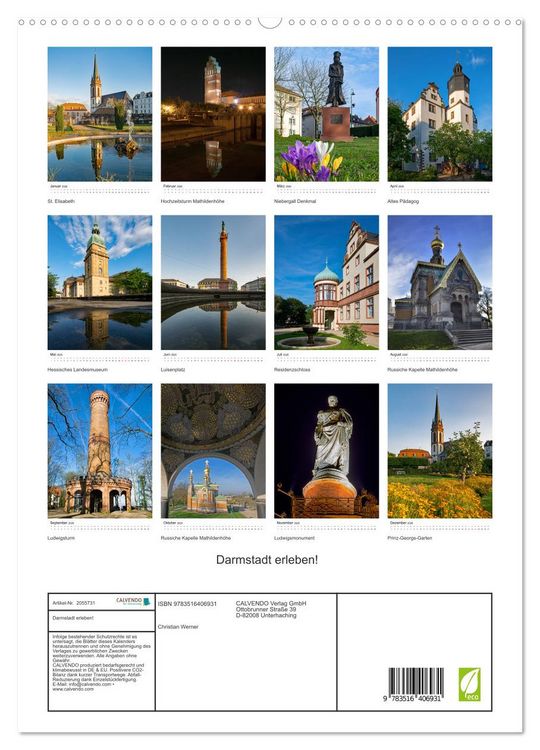Click the 'März' month label
Screen dimensions: 540x750
(284, 186)
